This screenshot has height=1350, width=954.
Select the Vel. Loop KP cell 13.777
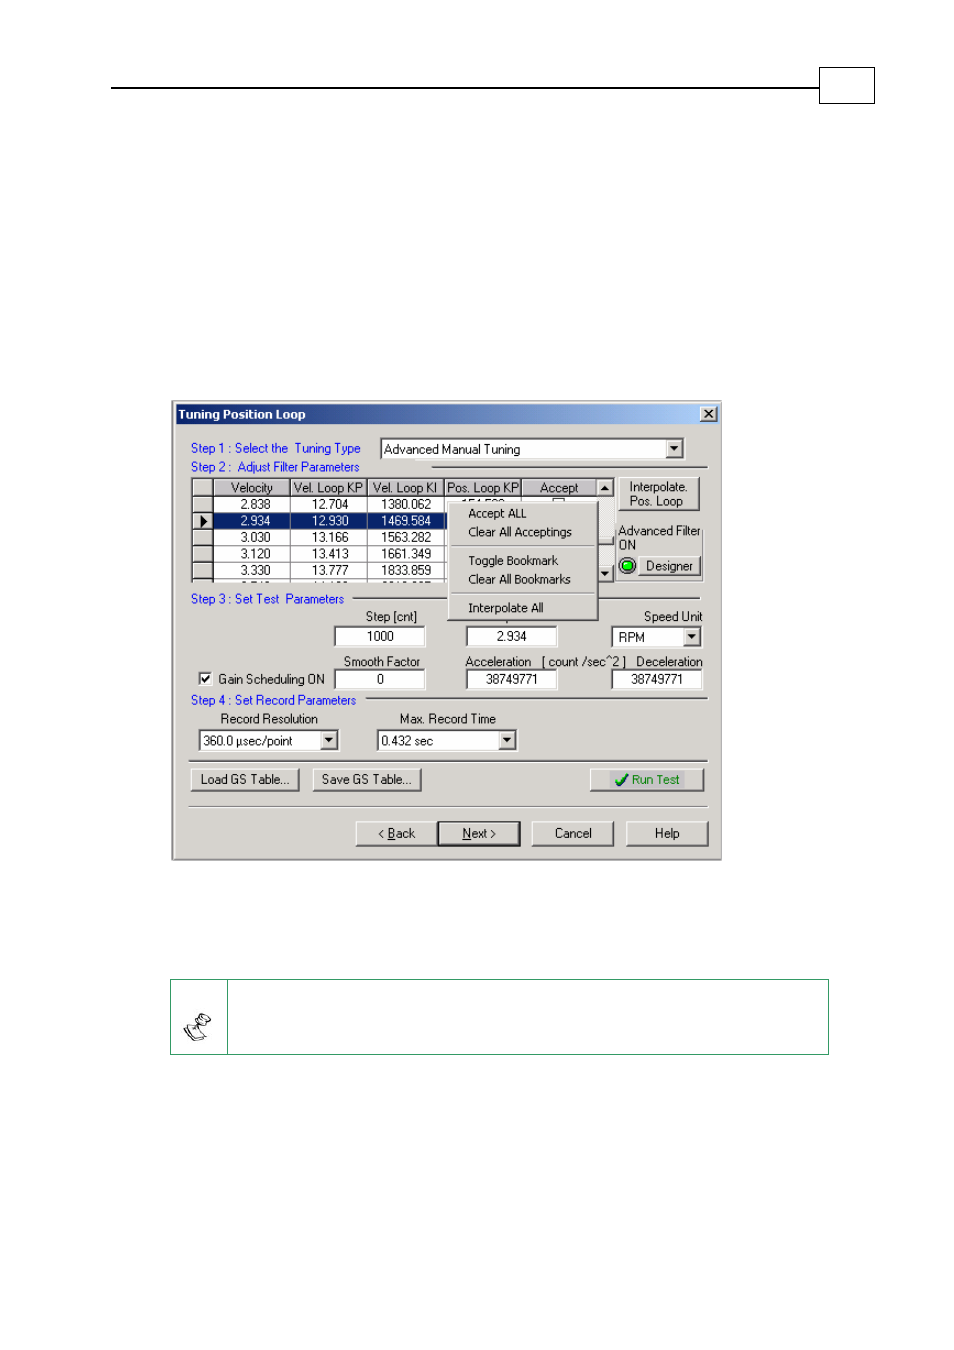click(x=329, y=570)
